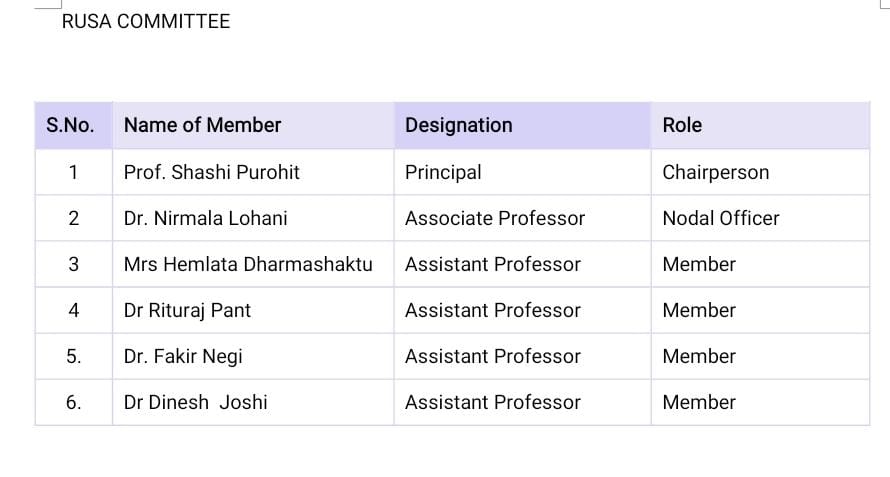This screenshot has width=890, height=477.
Task: Click the Associate Professor cell
Action: click(x=522, y=218)
